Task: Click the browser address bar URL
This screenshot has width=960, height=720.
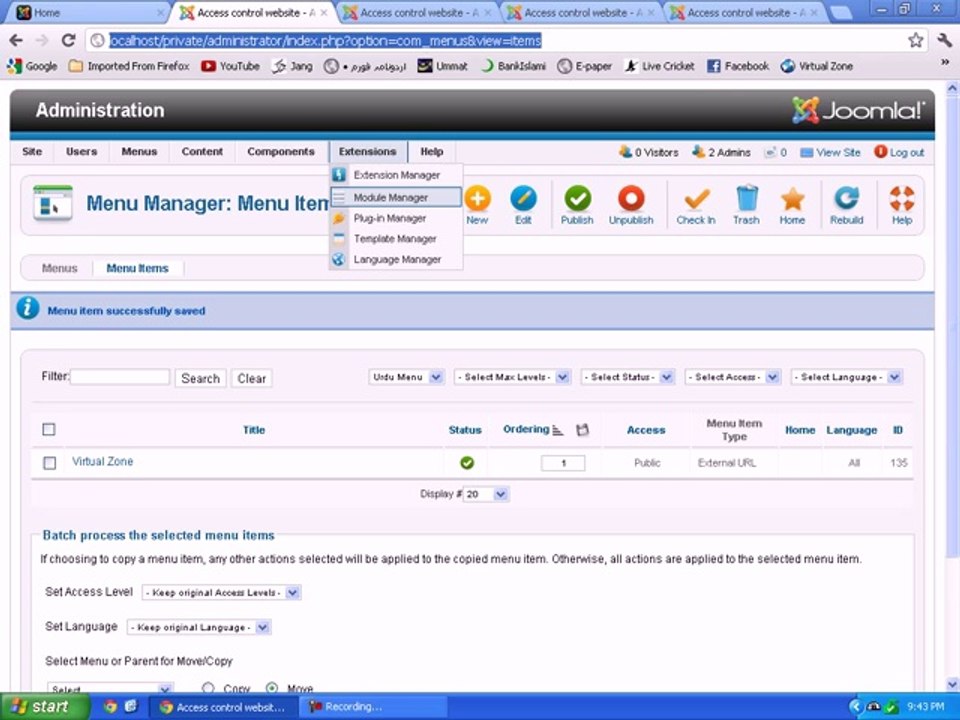Action: [x=325, y=40]
